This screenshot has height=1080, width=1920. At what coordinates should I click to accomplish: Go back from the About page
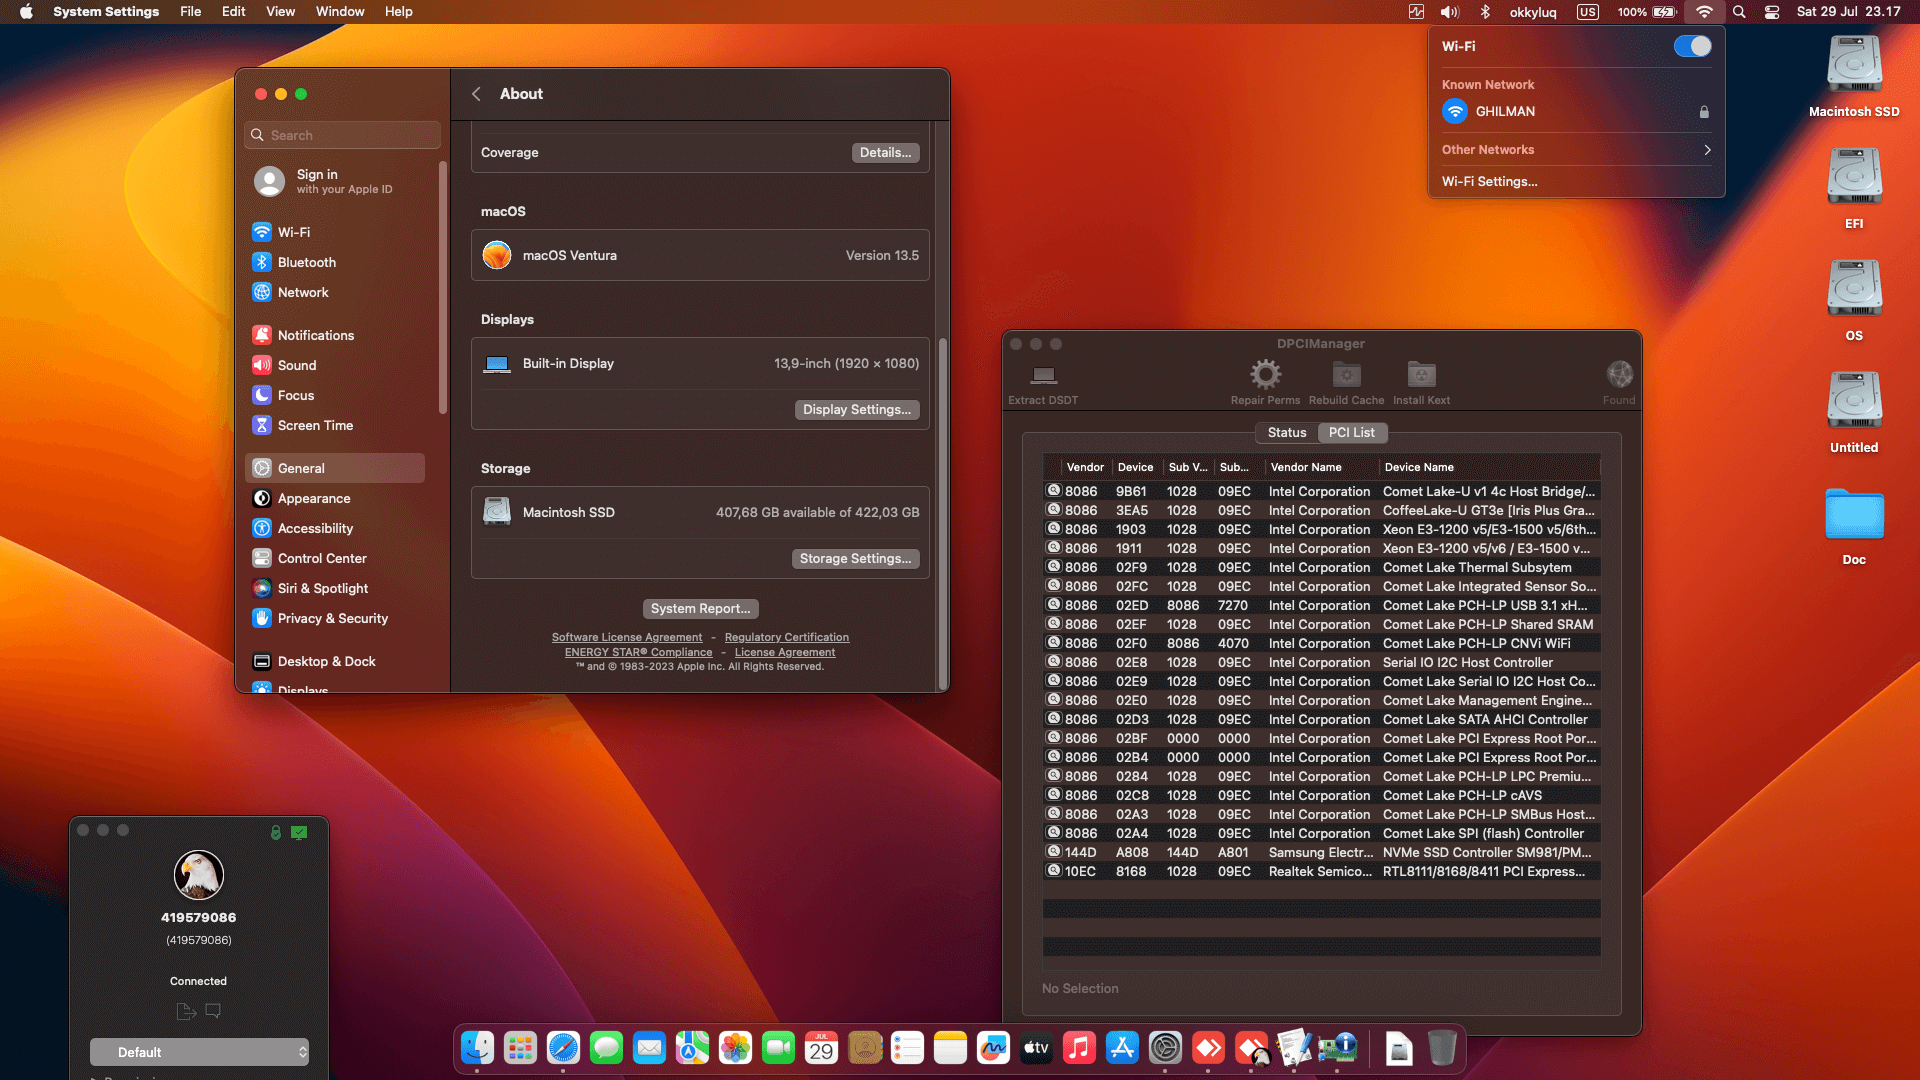pos(477,94)
